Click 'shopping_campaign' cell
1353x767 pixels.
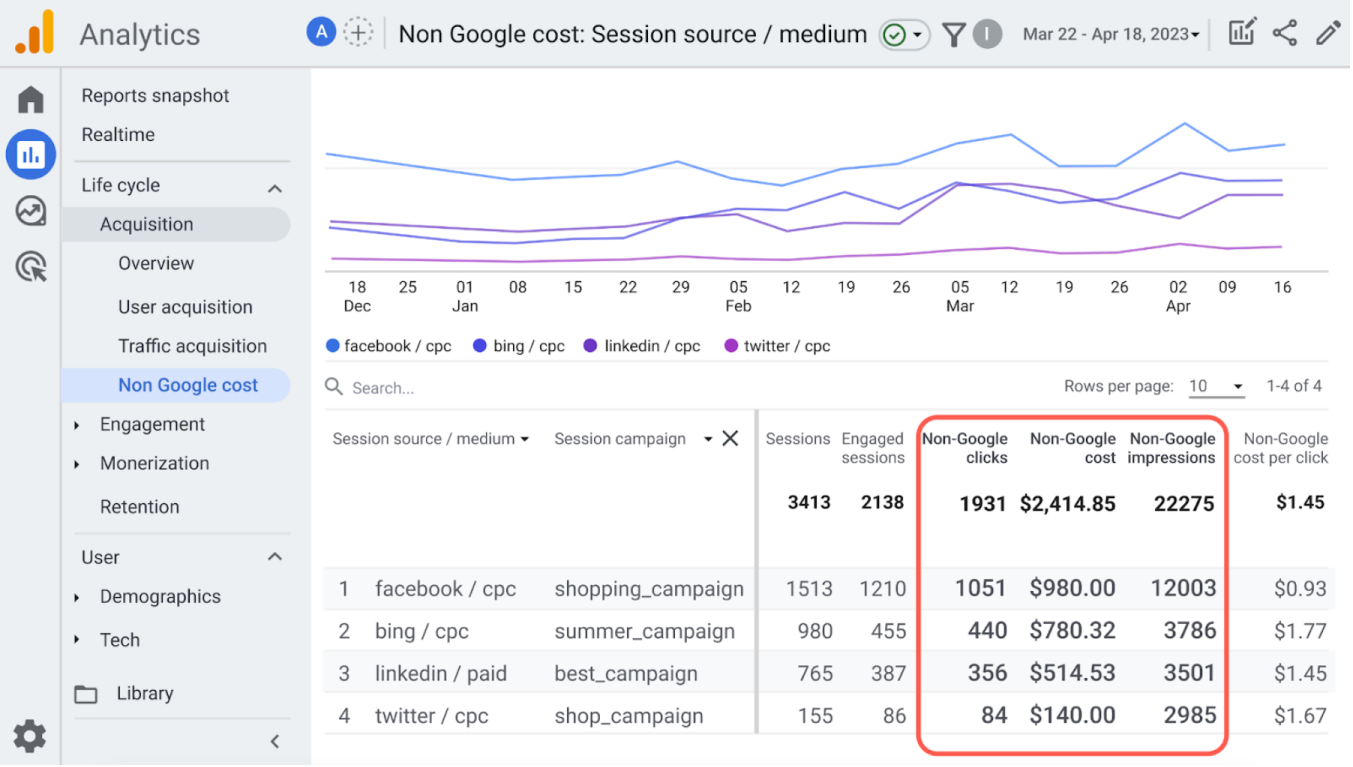[649, 589]
